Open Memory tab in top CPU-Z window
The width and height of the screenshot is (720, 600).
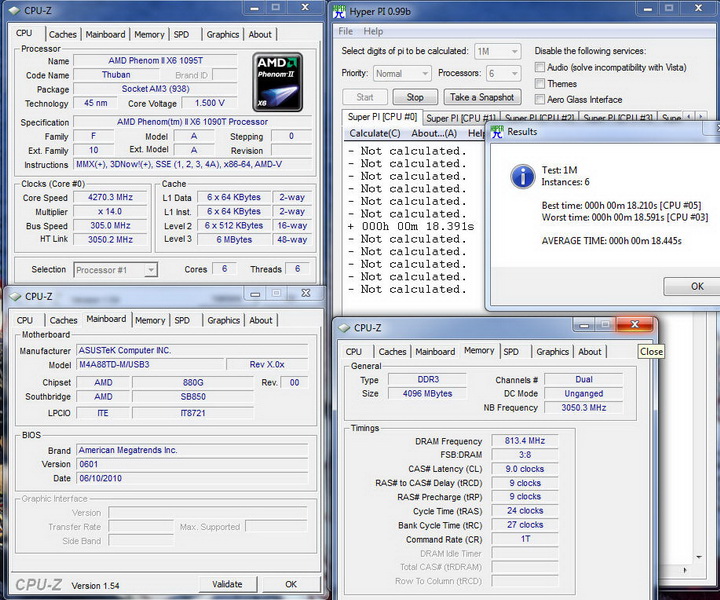[149, 34]
